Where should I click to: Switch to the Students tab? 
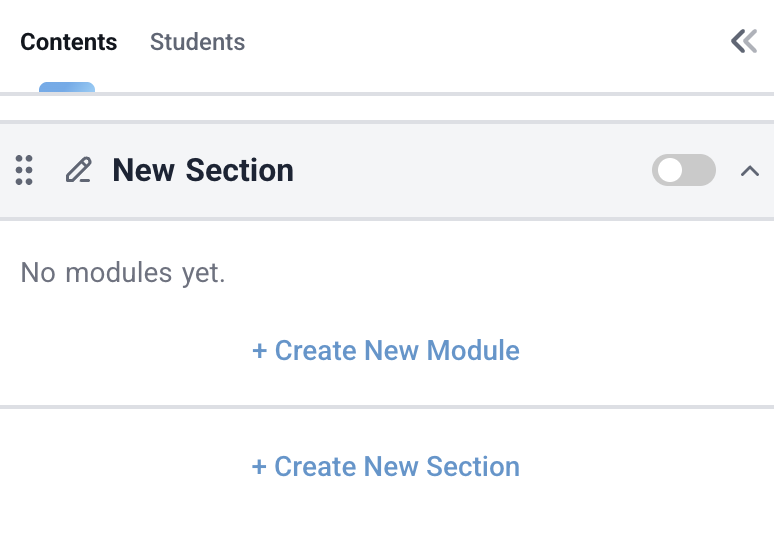point(197,42)
